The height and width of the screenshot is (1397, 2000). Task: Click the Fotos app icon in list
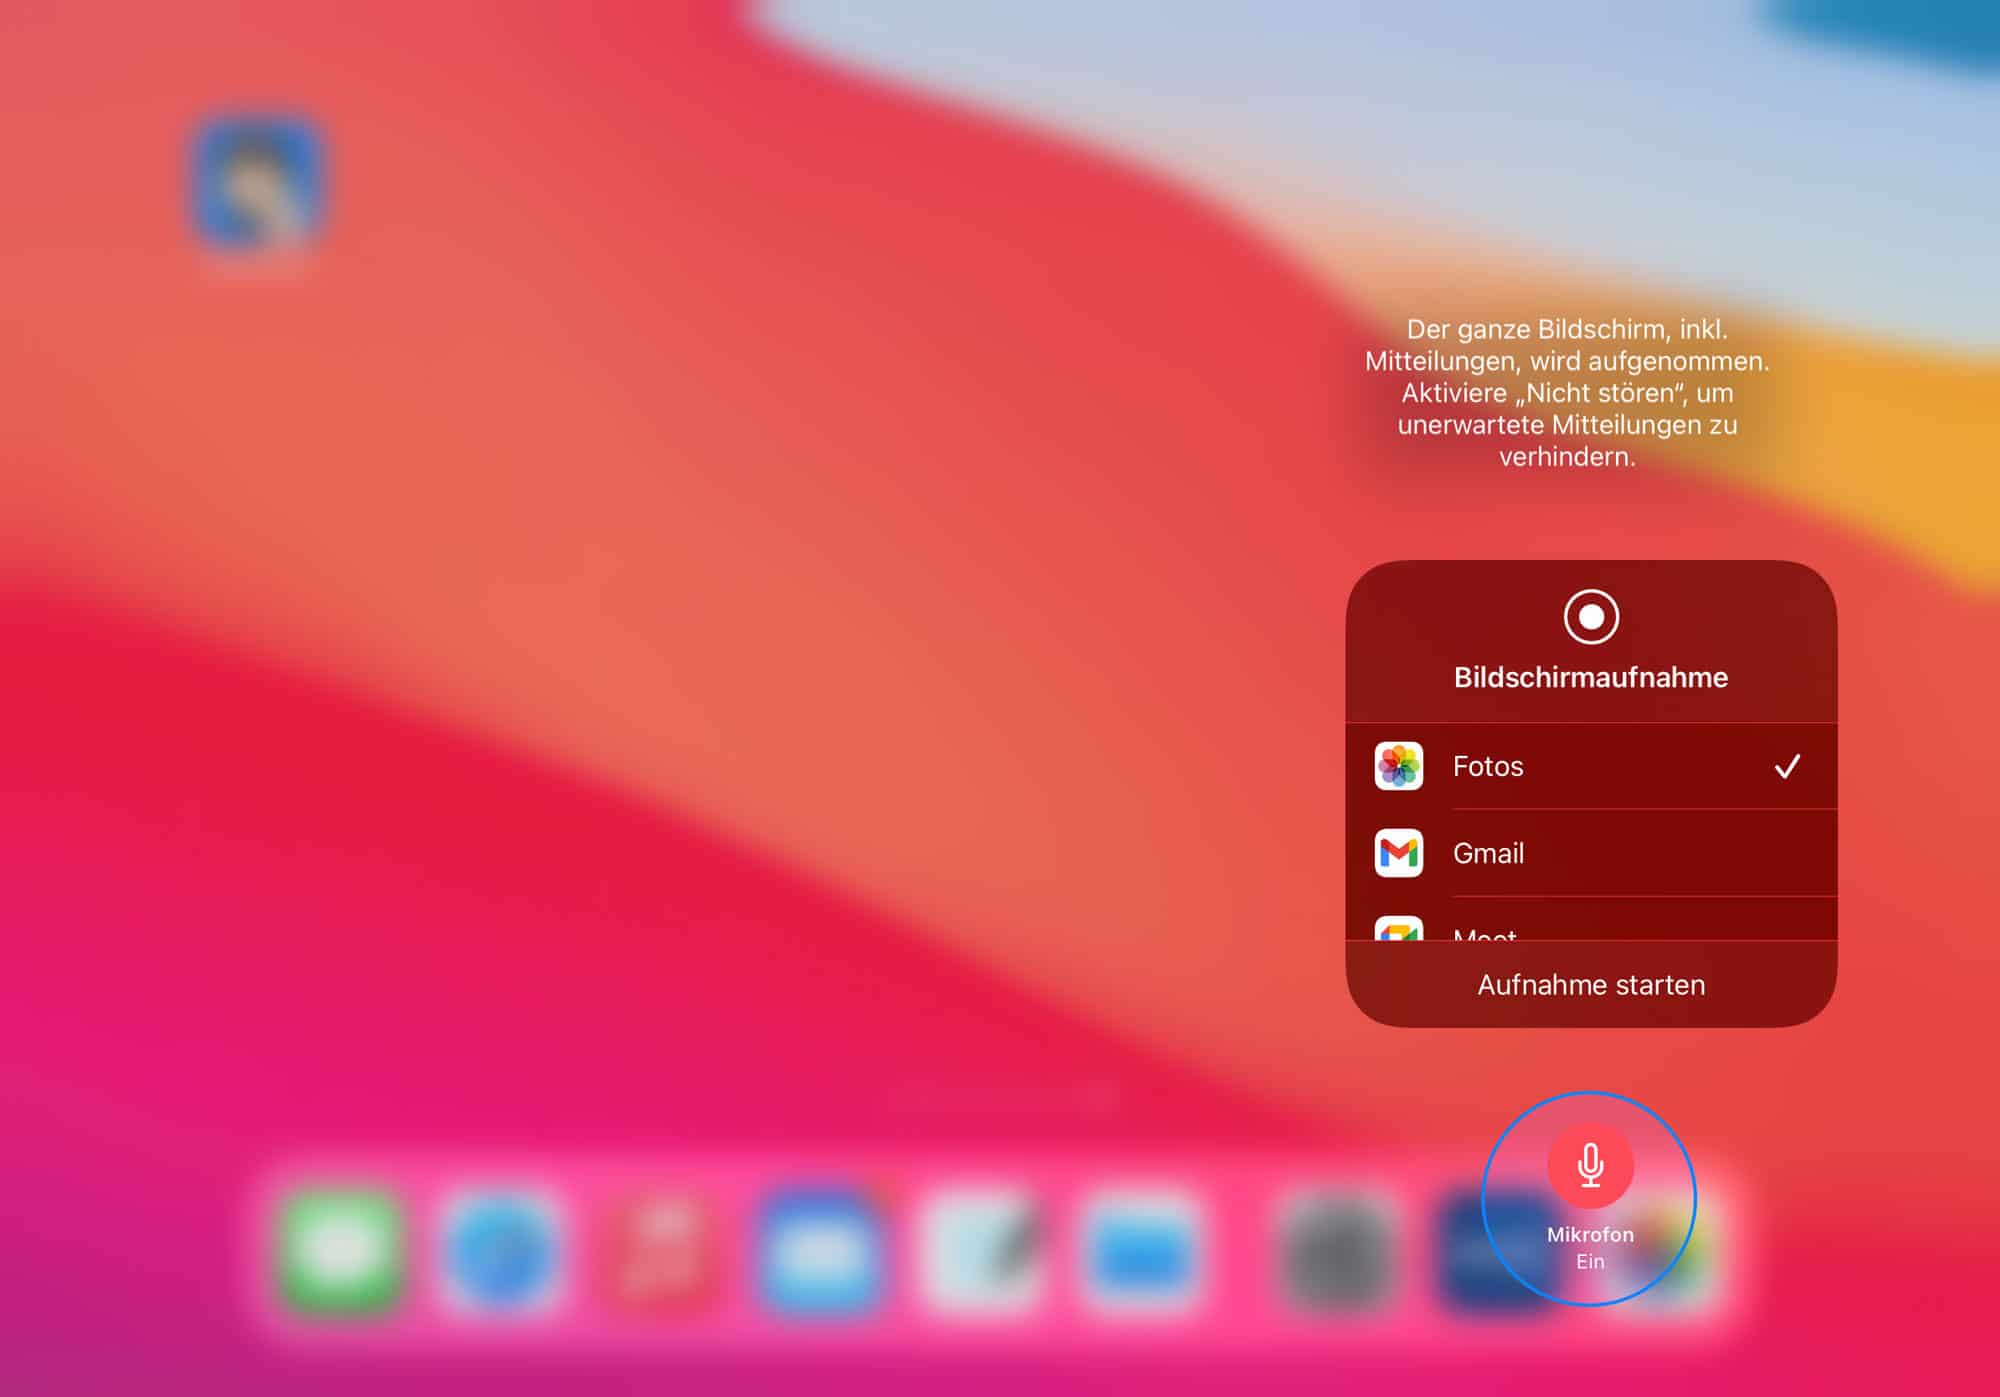click(x=1399, y=766)
